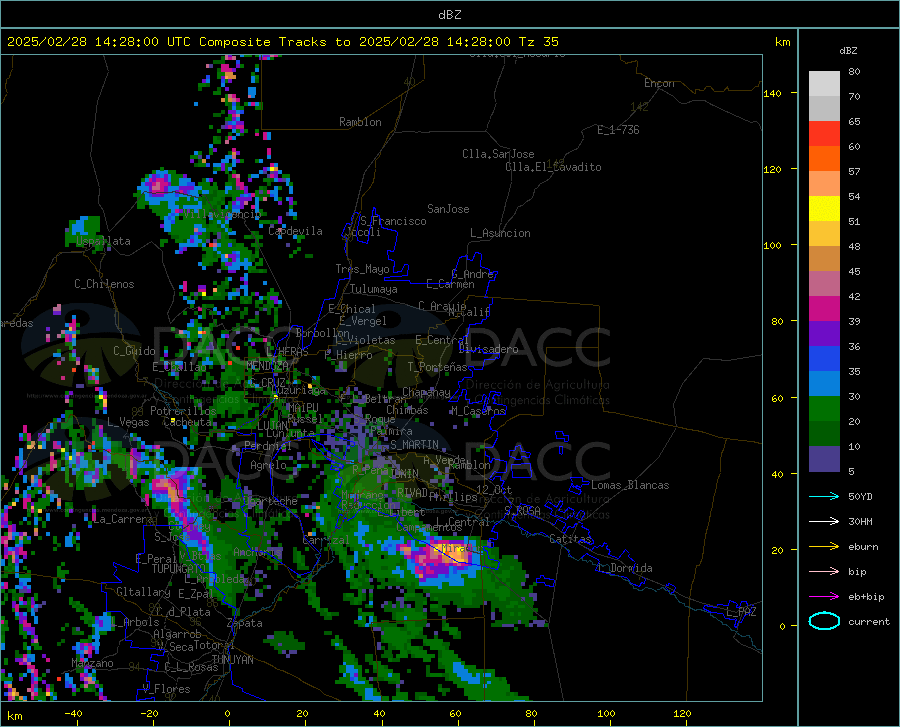Click the cyan 50YD track arrow in legend
The width and height of the screenshot is (900, 727).
[824, 496]
